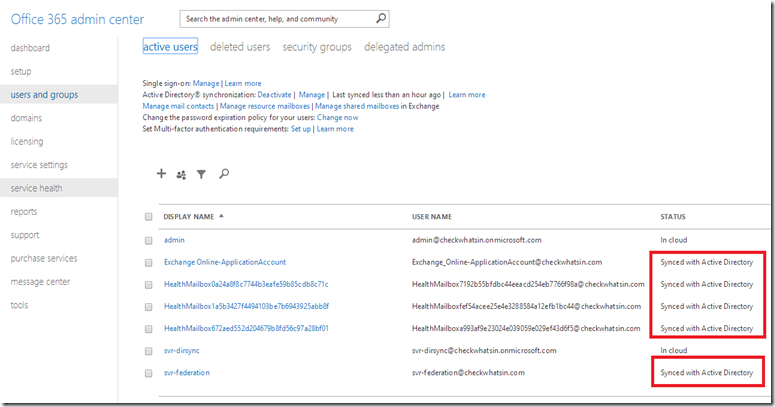775x407 pixels.
Task: Sort by DISPLAY NAME column header
Action: tap(189, 217)
